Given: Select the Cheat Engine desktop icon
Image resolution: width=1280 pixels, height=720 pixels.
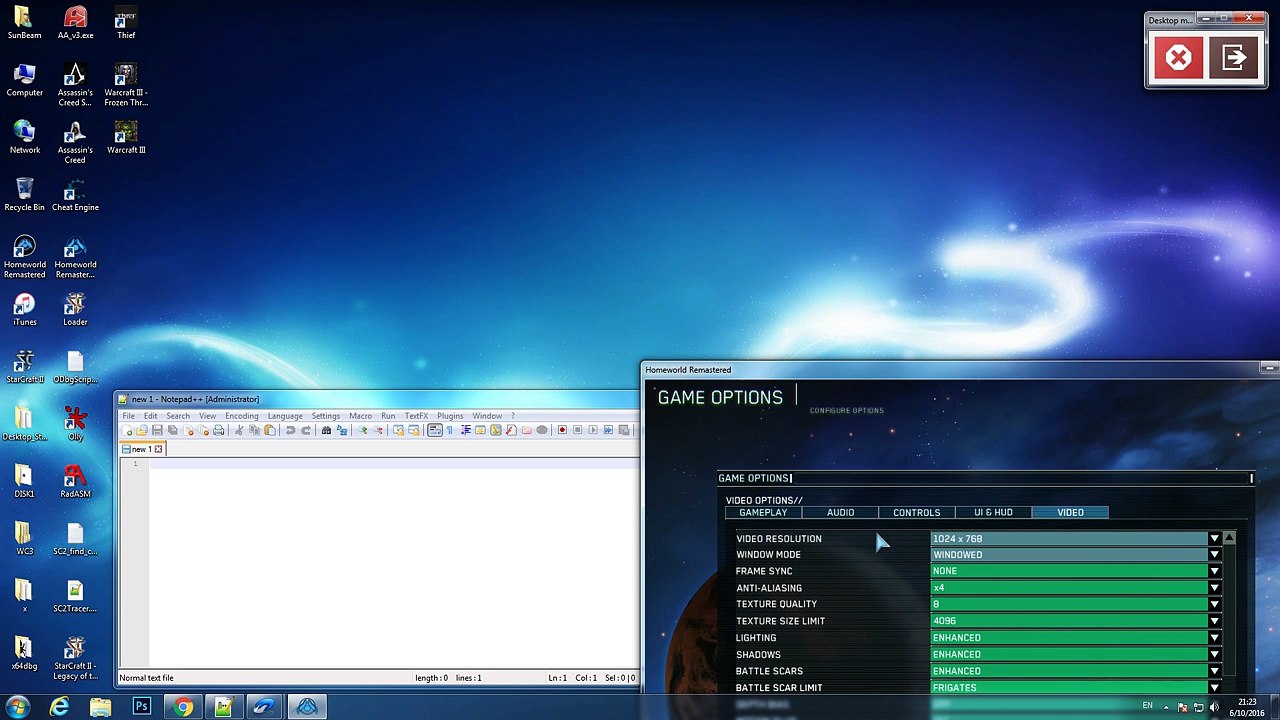Looking at the screenshot, I should [75, 195].
